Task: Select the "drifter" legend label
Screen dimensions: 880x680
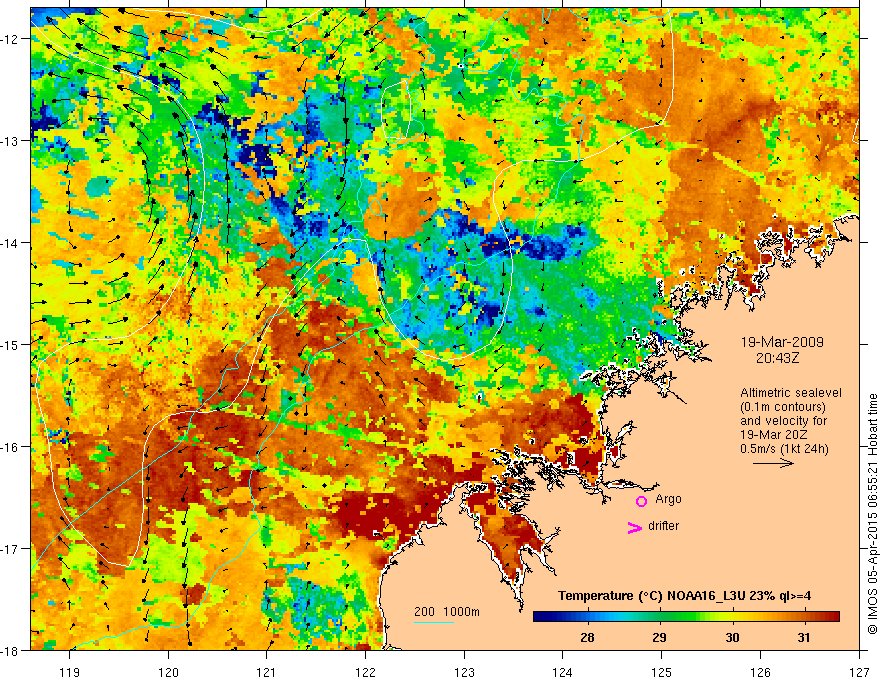Action: coord(663,526)
